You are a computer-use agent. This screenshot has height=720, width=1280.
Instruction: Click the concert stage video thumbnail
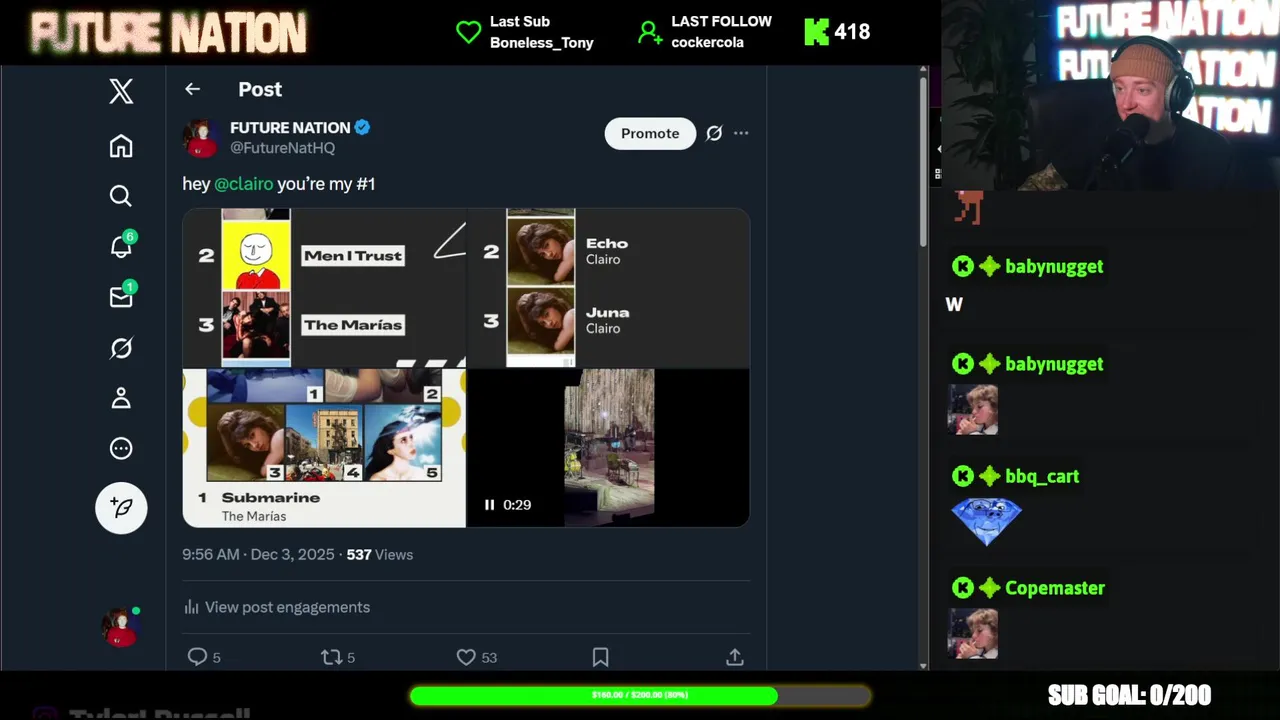tap(609, 448)
